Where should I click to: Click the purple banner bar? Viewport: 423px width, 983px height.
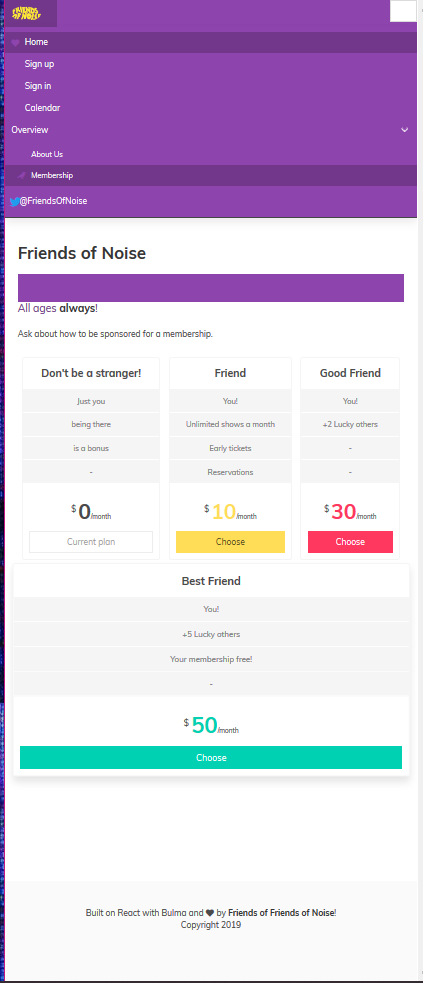point(211,288)
